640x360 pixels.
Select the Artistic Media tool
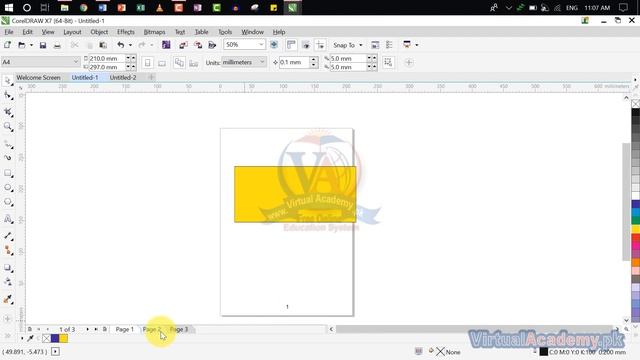(7, 158)
